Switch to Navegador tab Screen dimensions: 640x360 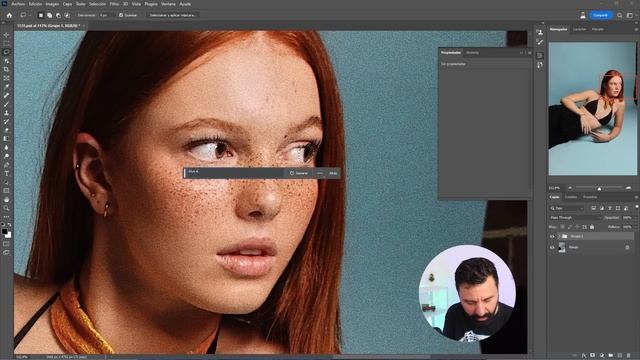point(558,29)
